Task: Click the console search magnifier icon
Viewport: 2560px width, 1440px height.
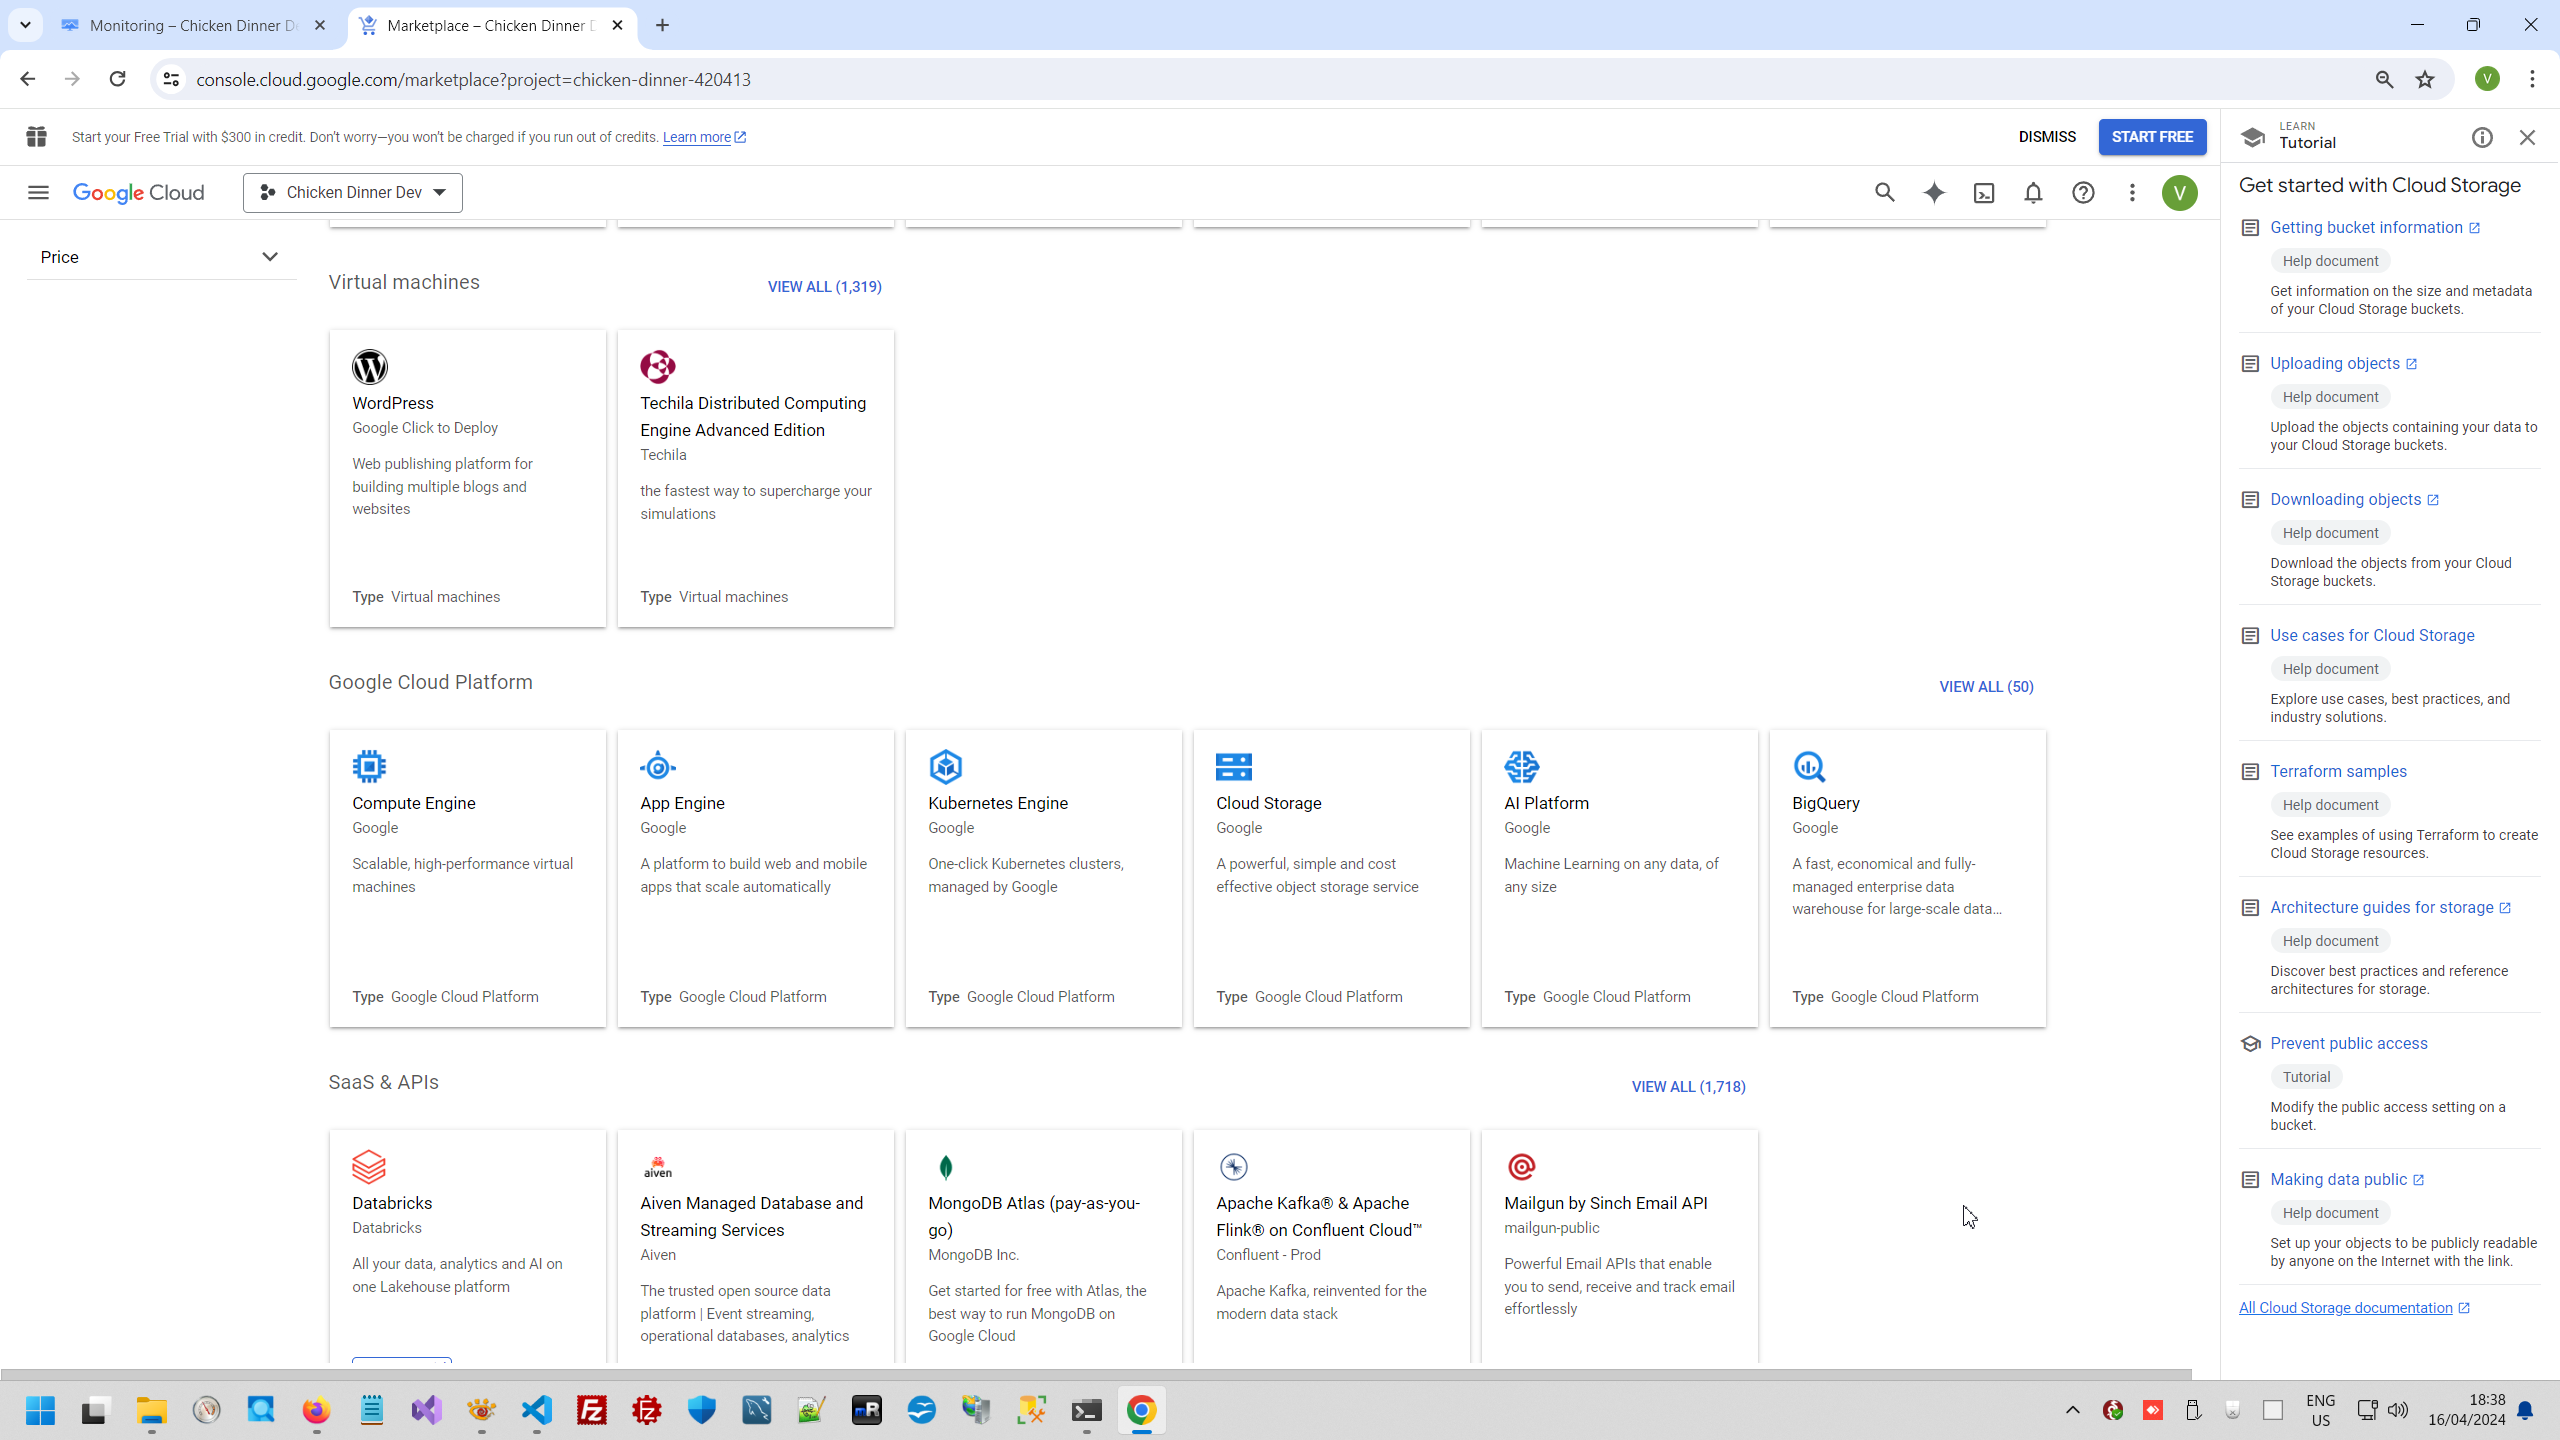Action: point(1884,193)
